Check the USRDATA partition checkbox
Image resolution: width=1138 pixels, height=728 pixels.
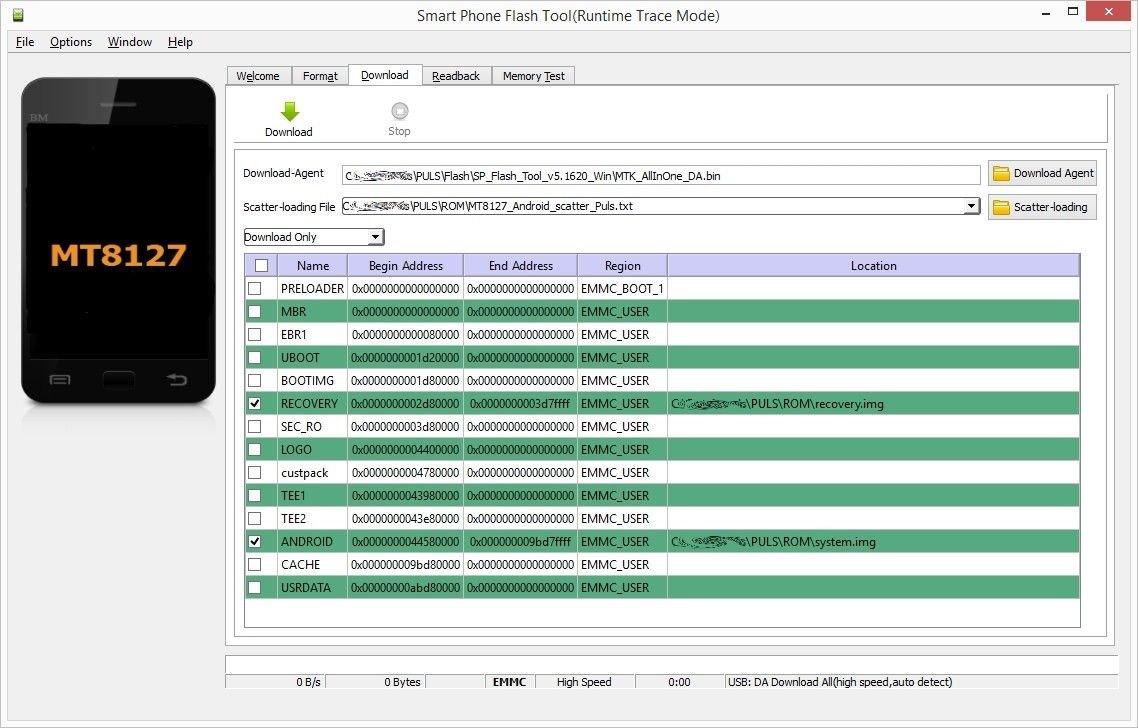pos(255,587)
